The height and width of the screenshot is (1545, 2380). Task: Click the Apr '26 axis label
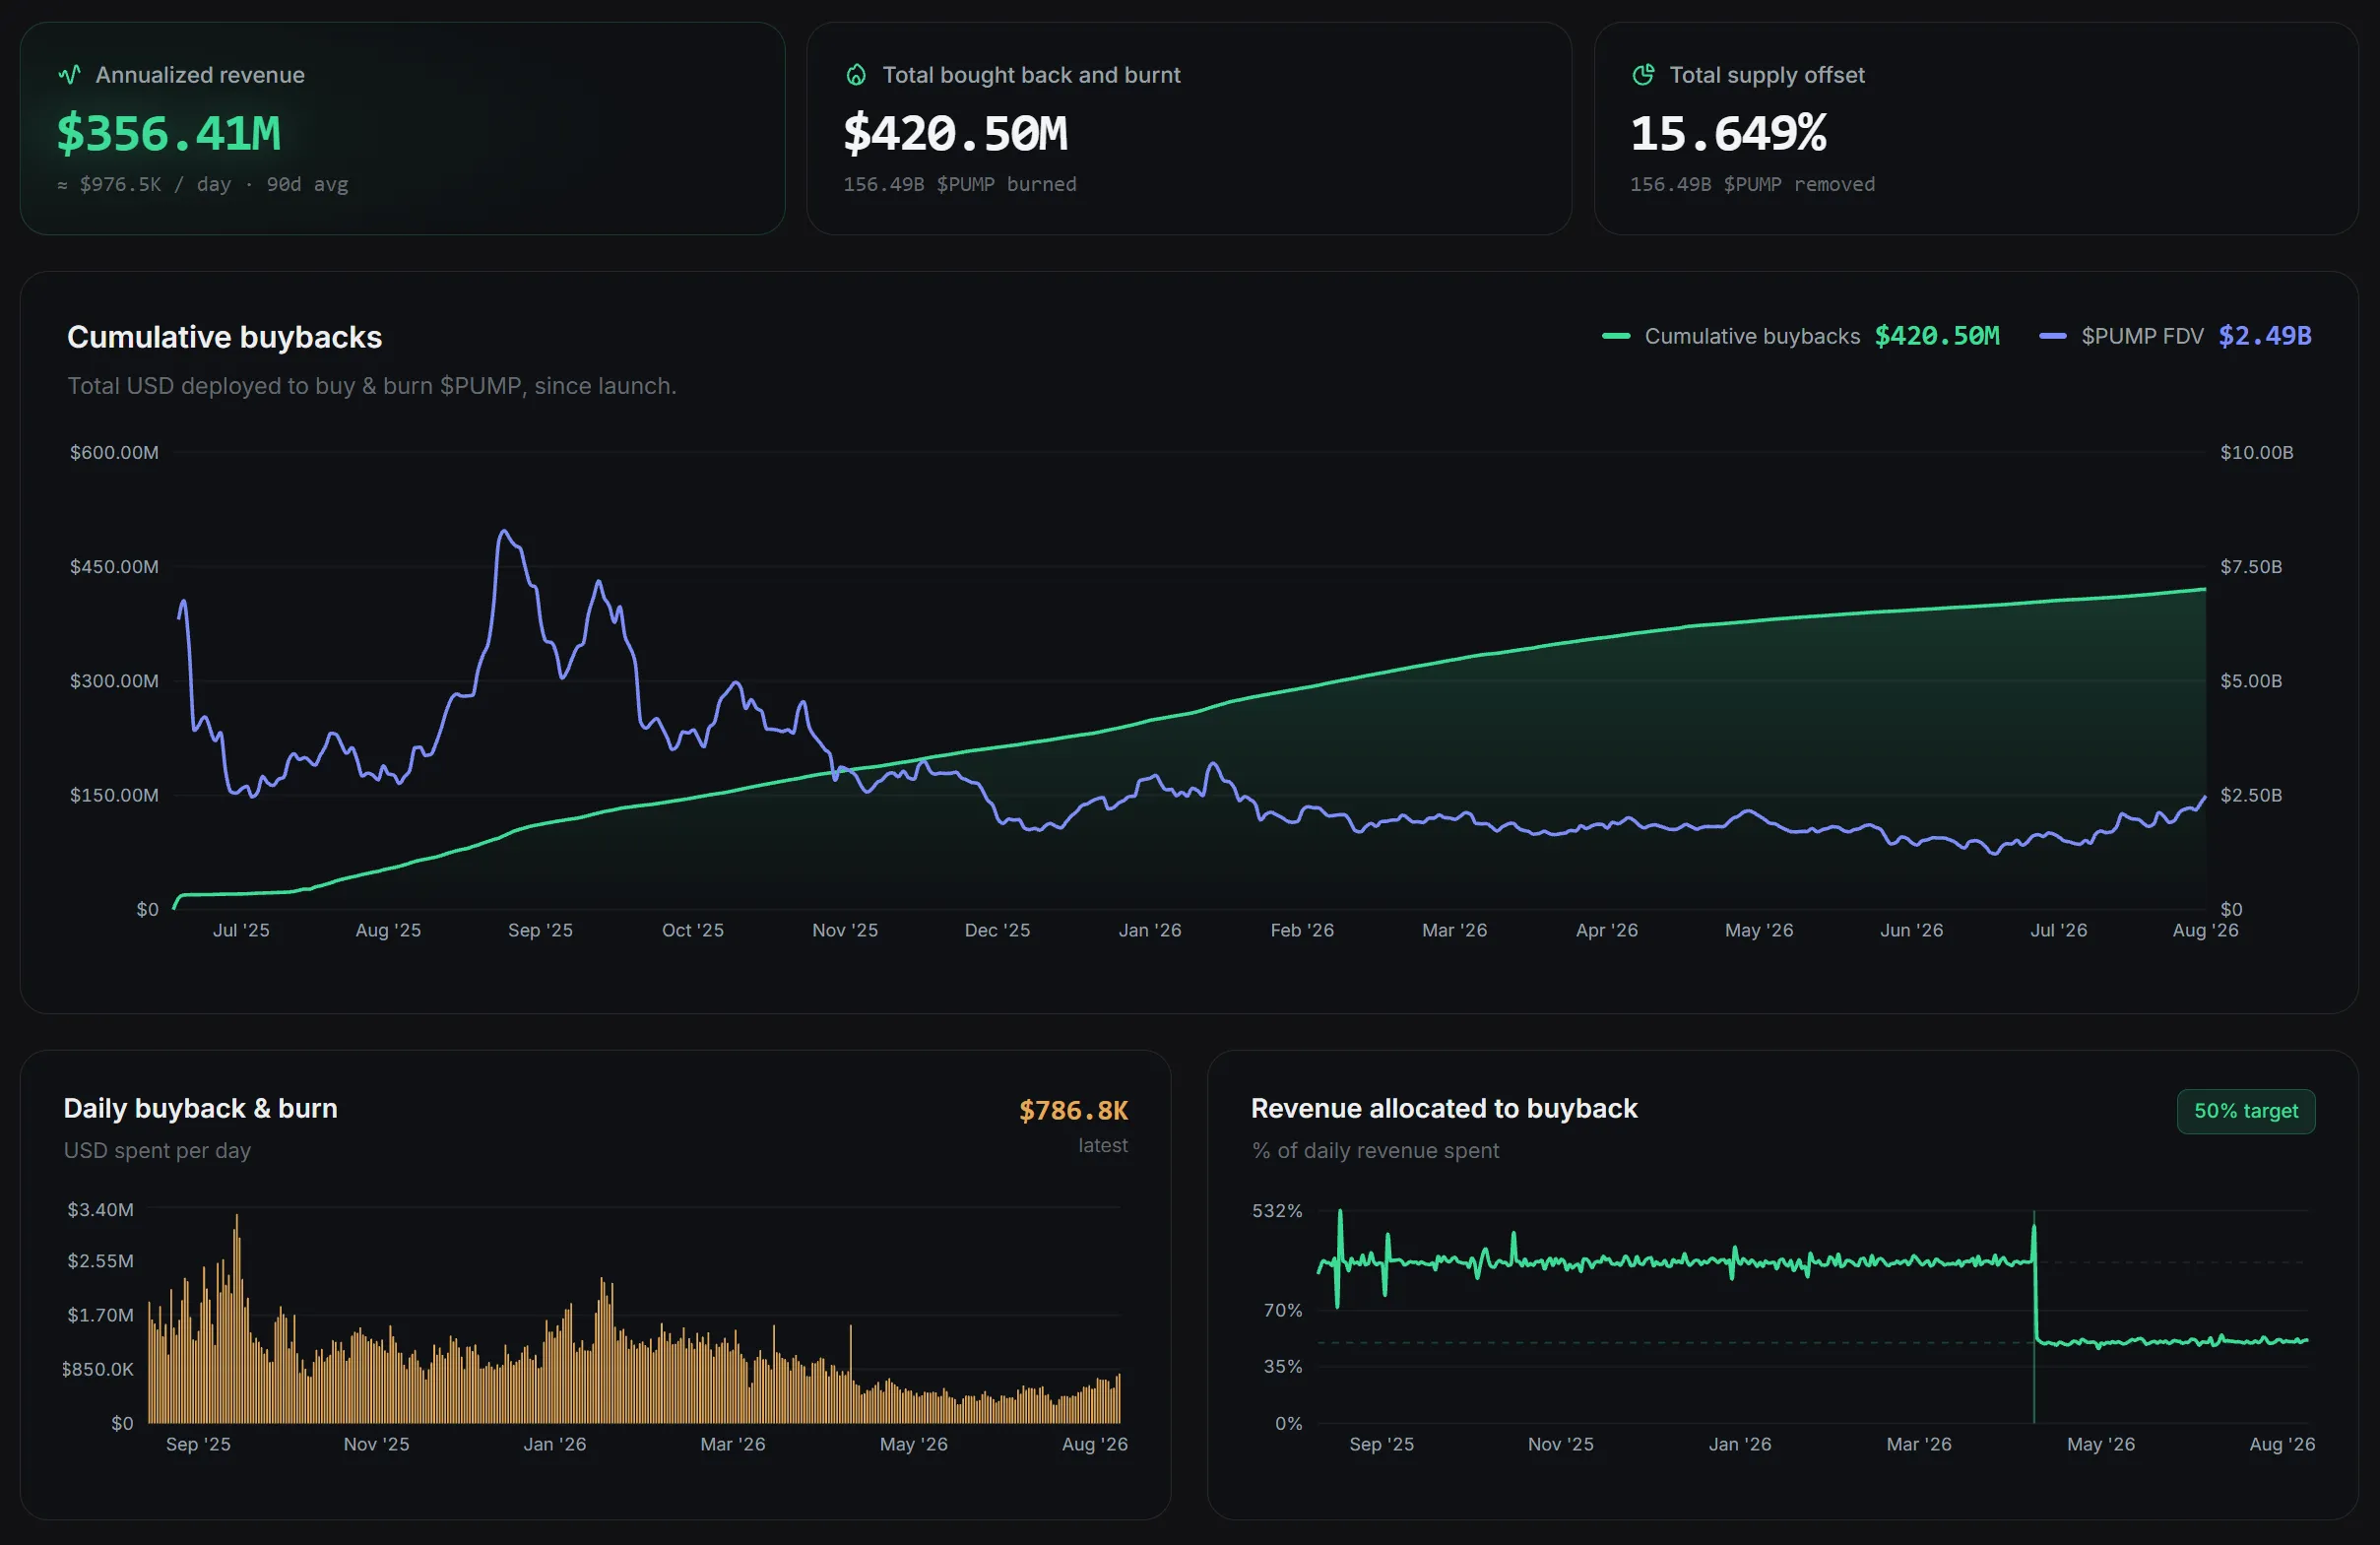pyautogui.click(x=1607, y=930)
